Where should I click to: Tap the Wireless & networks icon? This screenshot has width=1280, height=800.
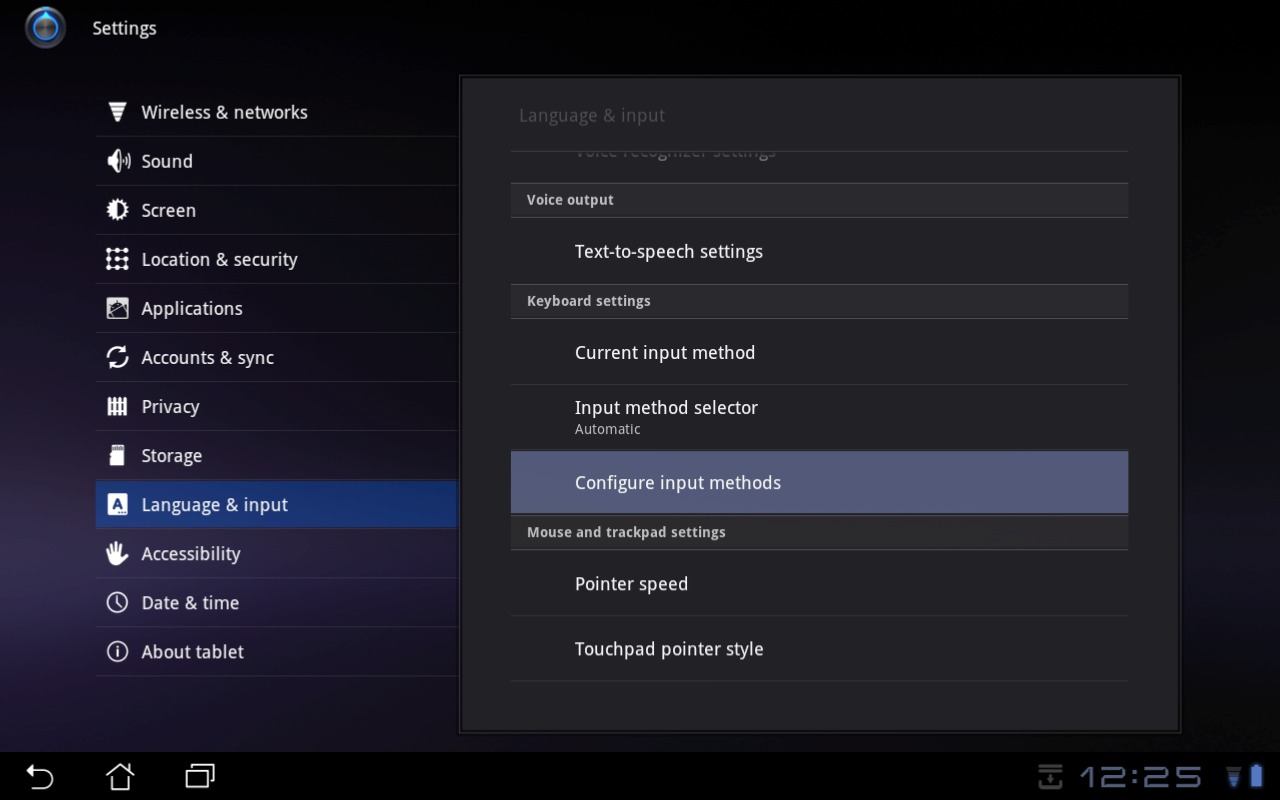coord(117,112)
